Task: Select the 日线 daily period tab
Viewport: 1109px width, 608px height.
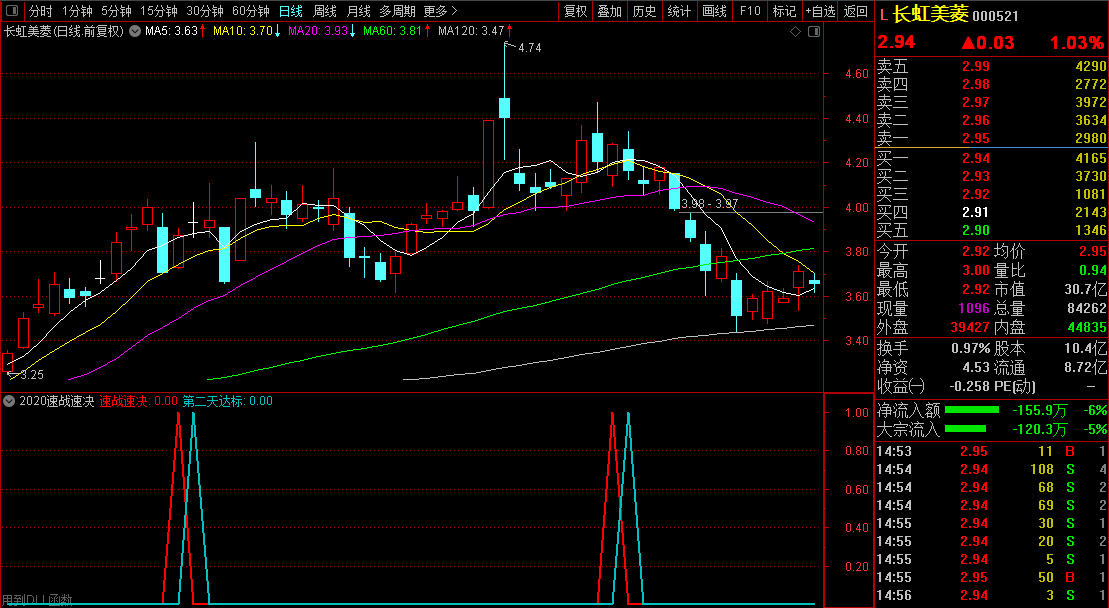Action: pos(291,11)
